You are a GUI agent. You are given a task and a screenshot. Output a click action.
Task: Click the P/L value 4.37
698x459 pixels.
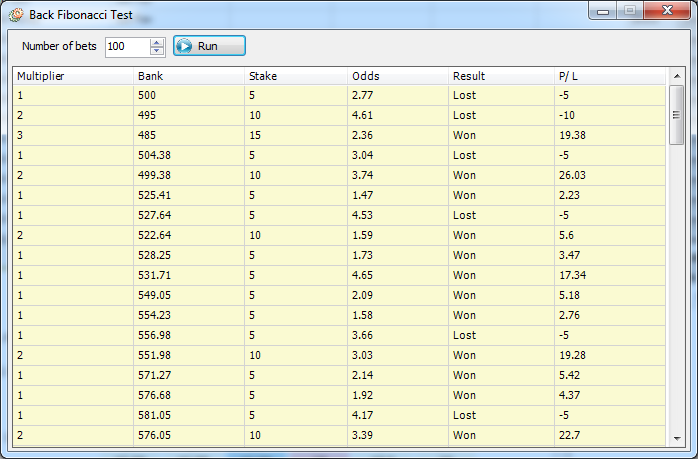(x=569, y=396)
